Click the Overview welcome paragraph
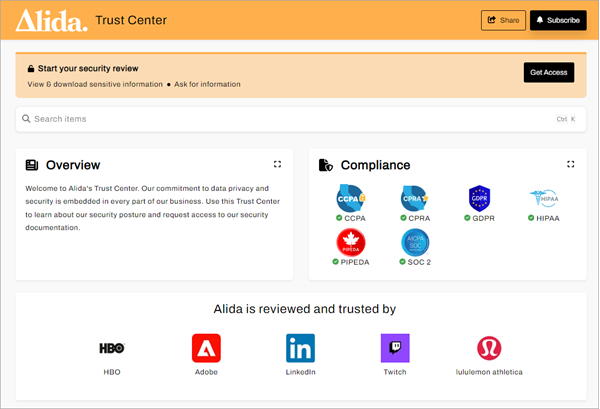 point(153,208)
